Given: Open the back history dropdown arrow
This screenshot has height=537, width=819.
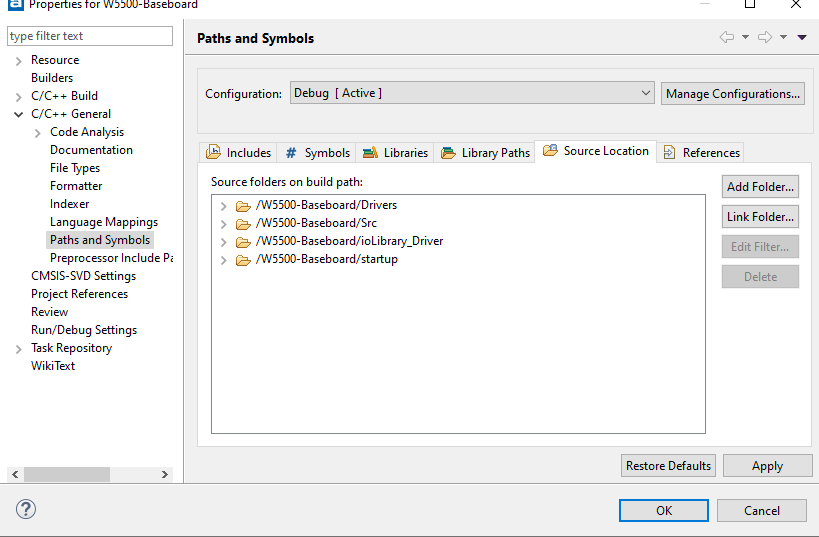Looking at the screenshot, I should [745, 37].
